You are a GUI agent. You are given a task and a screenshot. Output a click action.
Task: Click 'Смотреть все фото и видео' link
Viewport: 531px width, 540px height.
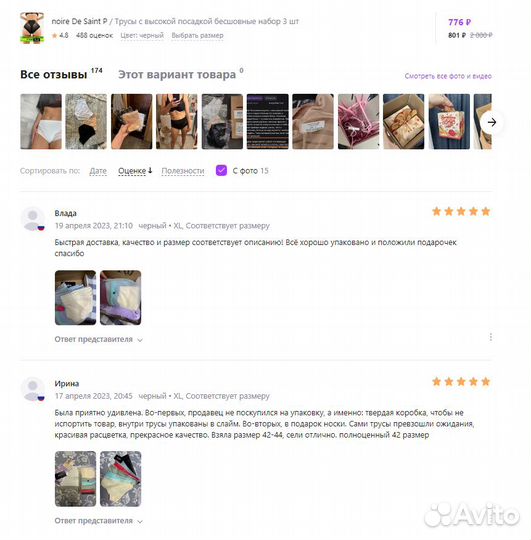(x=448, y=76)
